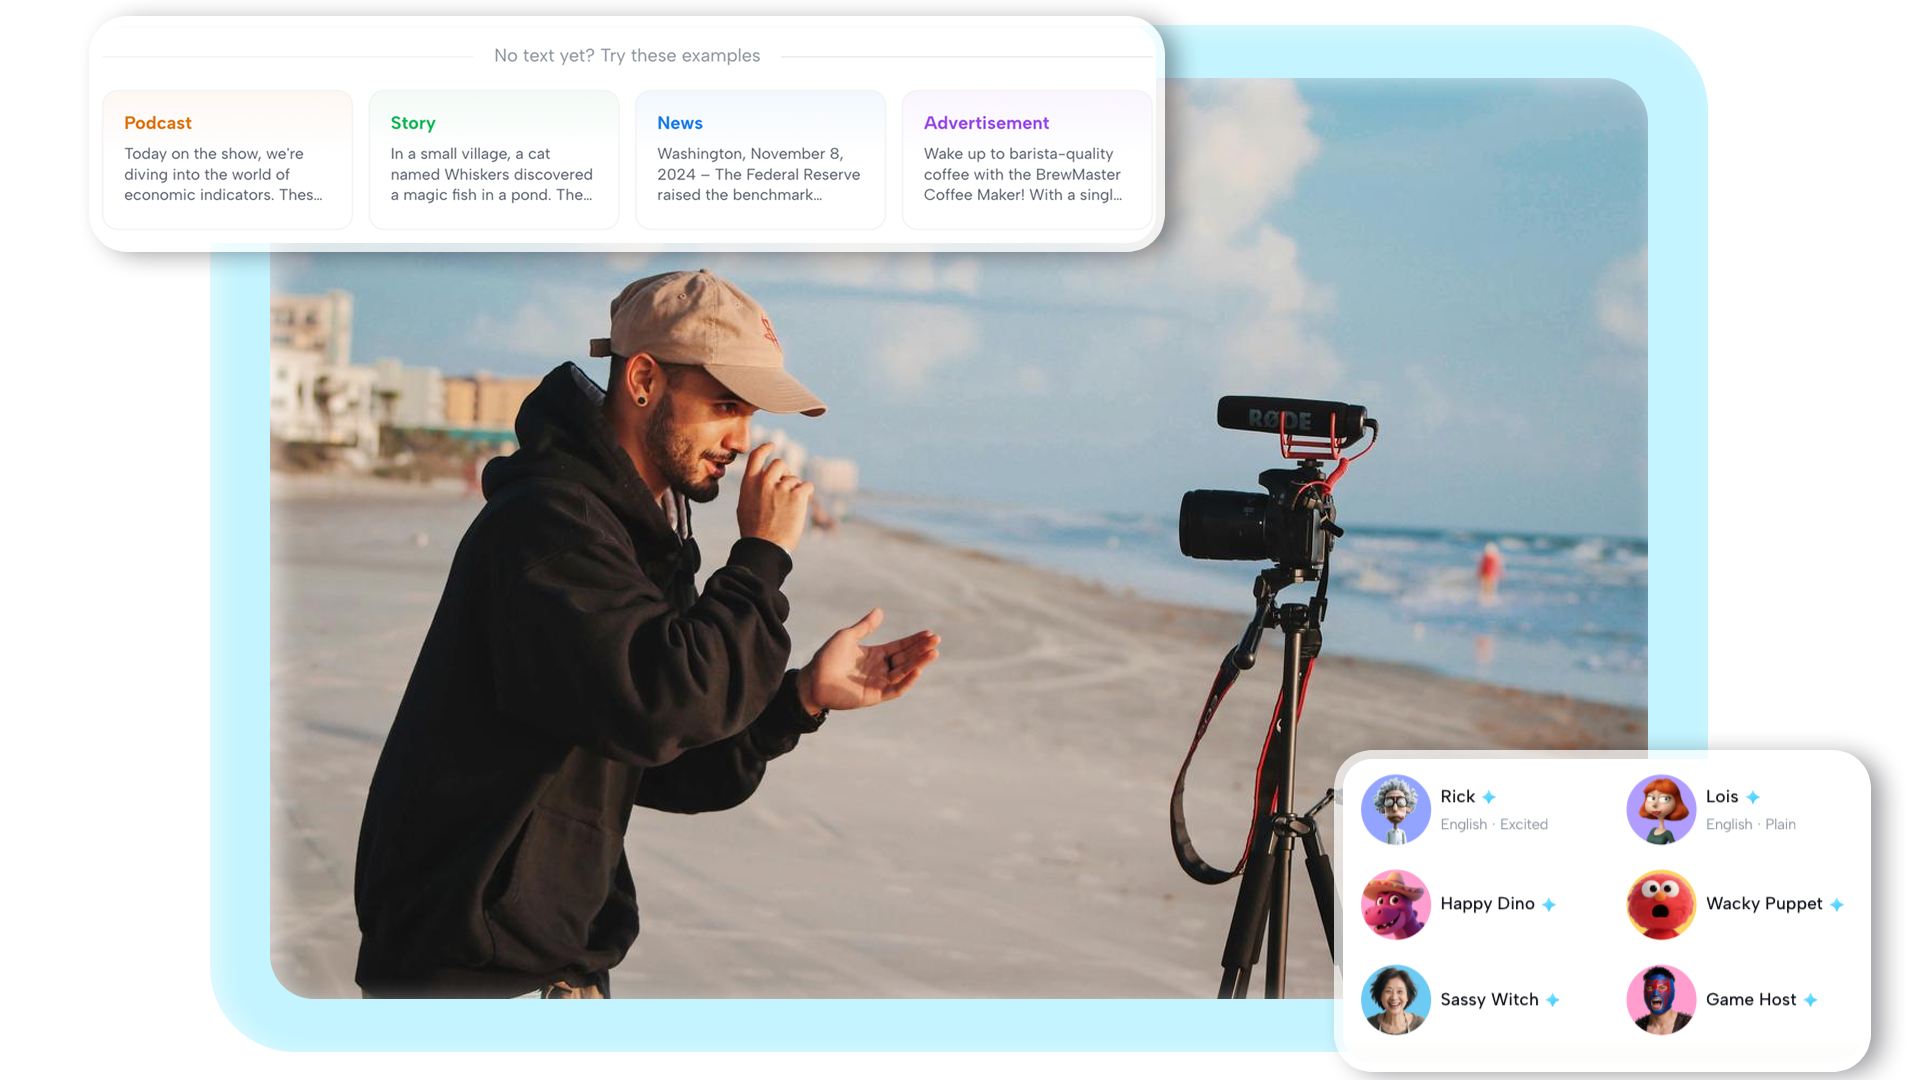Screen dimensions: 1920x1080
Task: Click the Sassy Witch voice name
Action: [1488, 999]
